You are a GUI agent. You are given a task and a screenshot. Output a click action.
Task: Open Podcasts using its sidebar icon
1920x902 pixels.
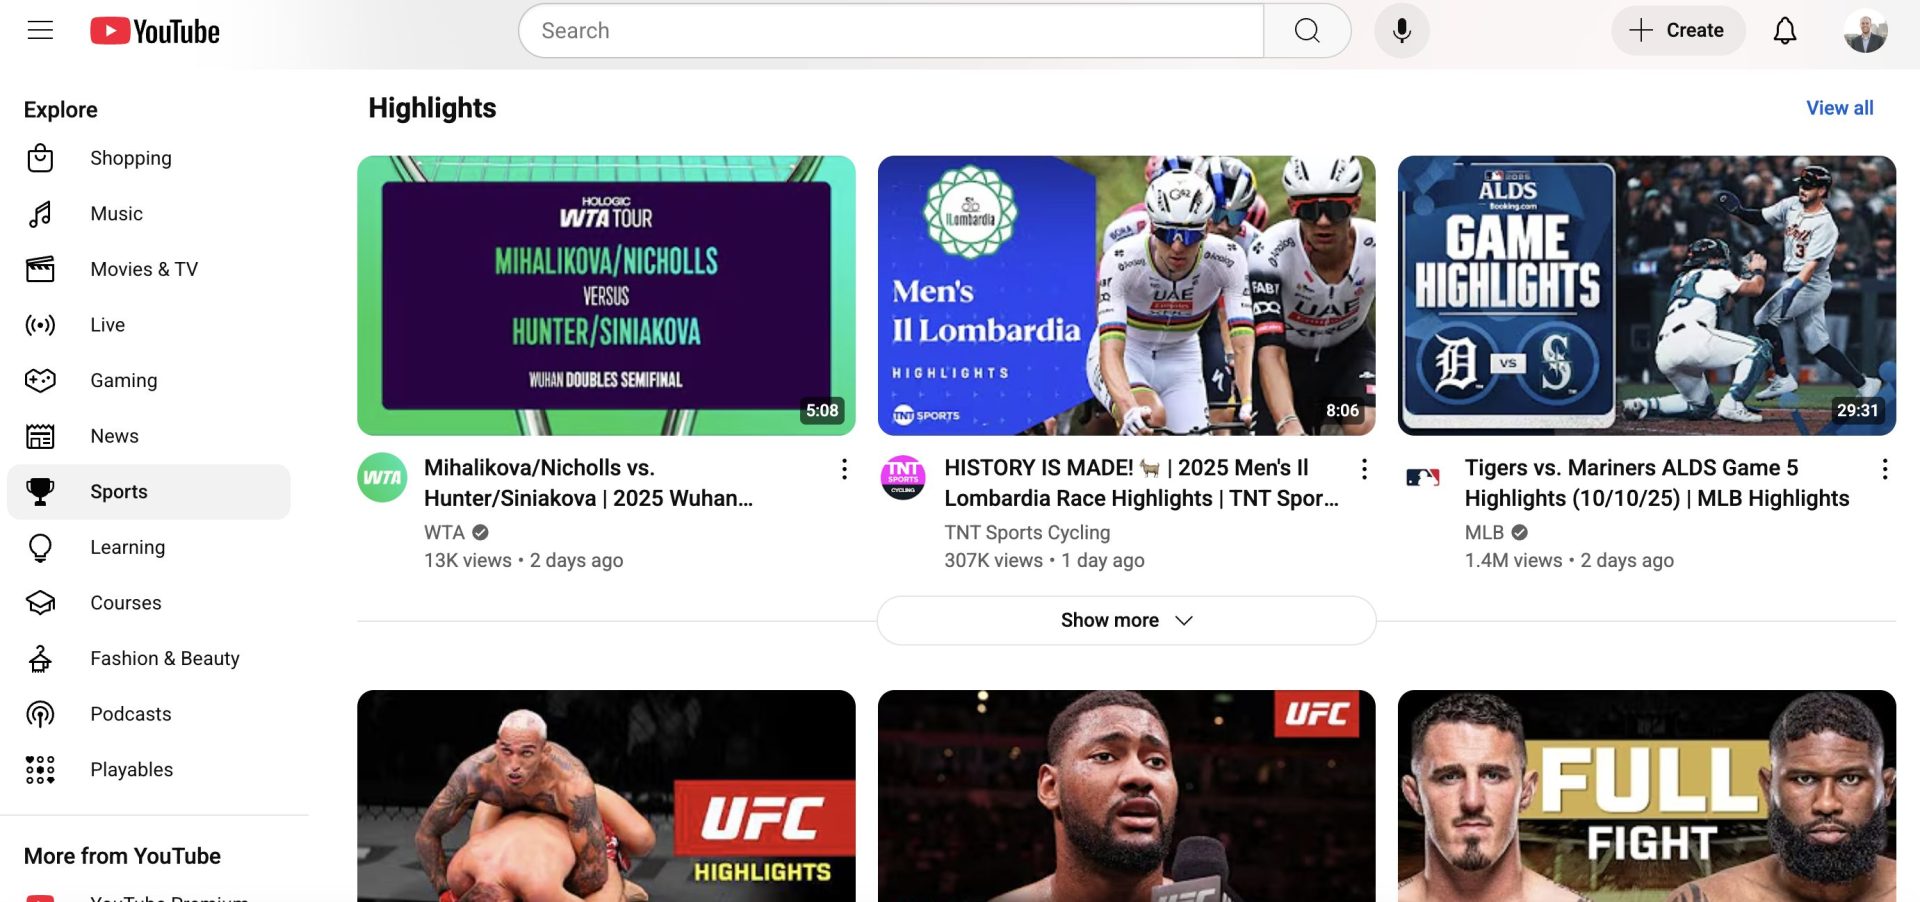point(40,713)
